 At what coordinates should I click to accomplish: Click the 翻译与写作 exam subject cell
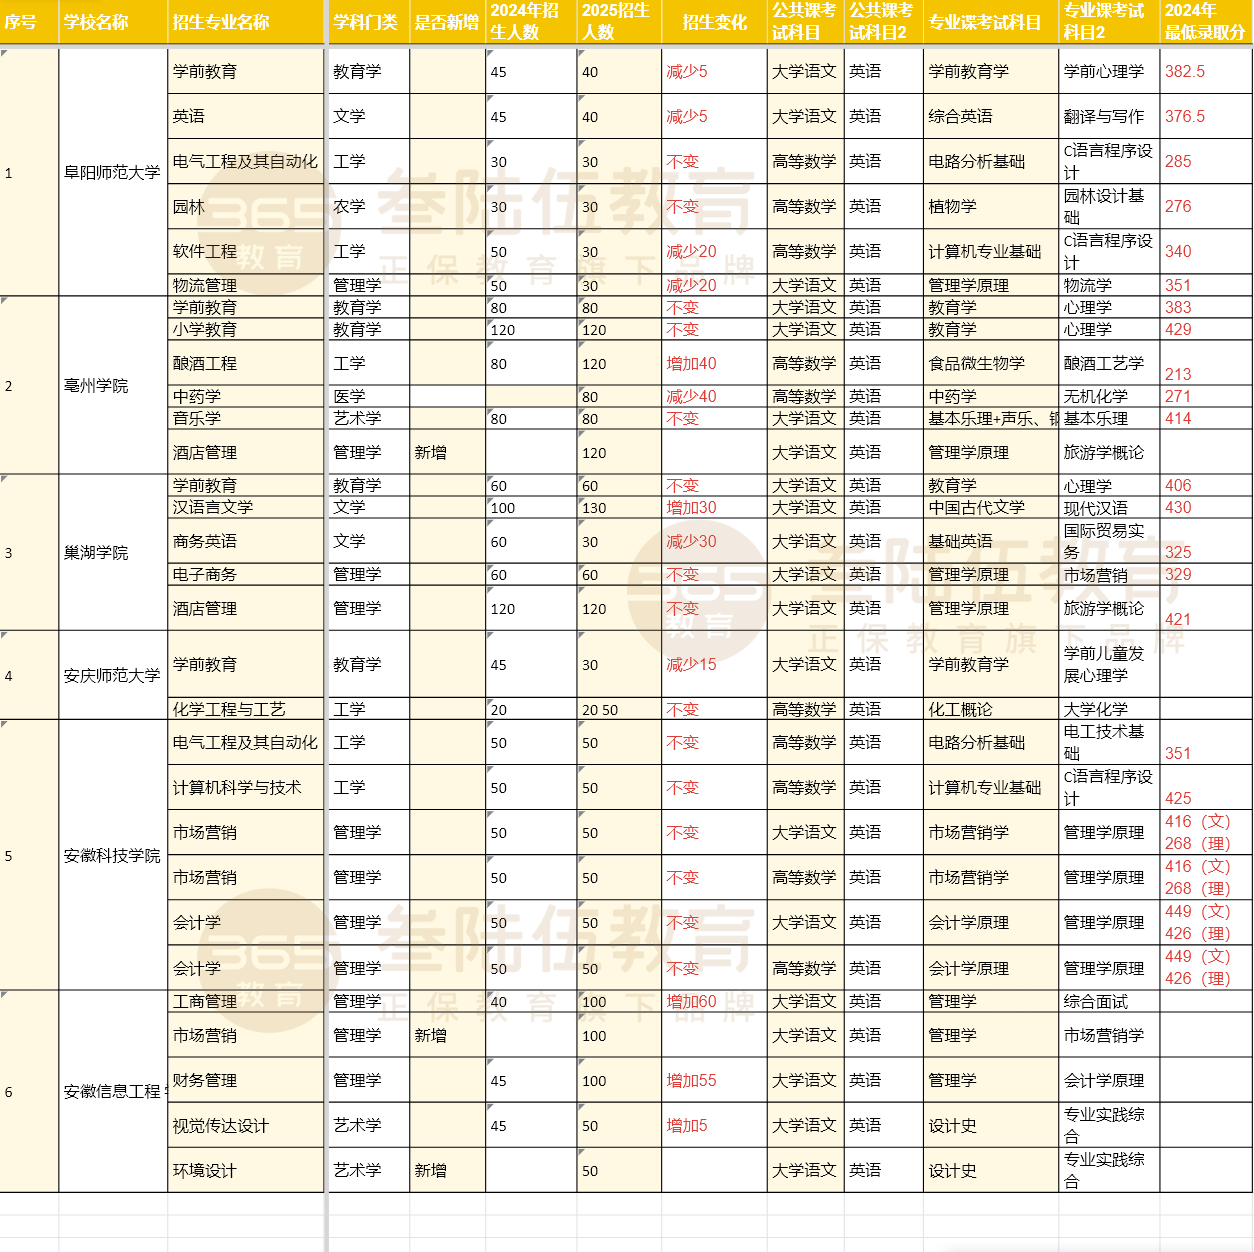[1108, 117]
